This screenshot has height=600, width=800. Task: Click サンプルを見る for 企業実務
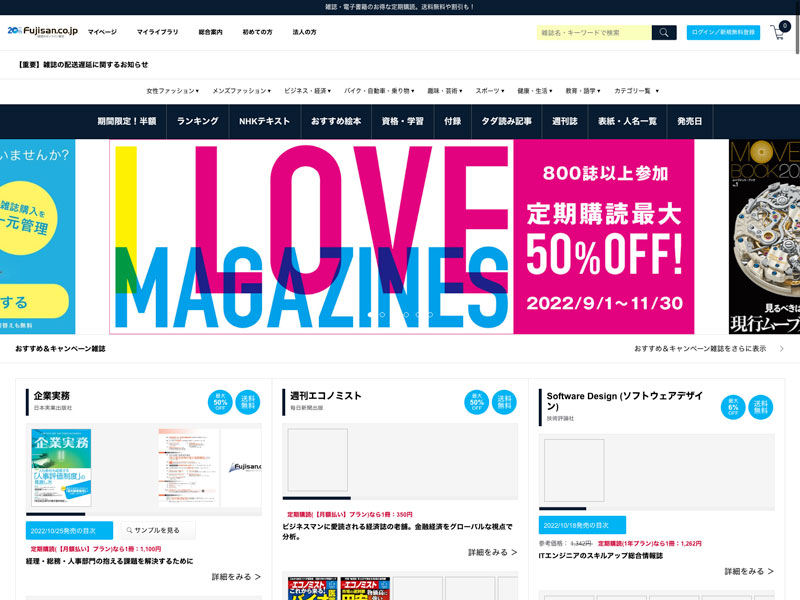(x=158, y=530)
